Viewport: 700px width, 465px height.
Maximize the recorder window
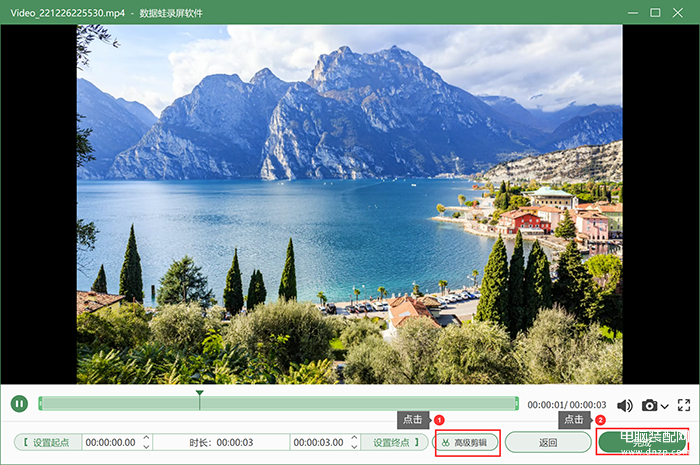coord(655,12)
